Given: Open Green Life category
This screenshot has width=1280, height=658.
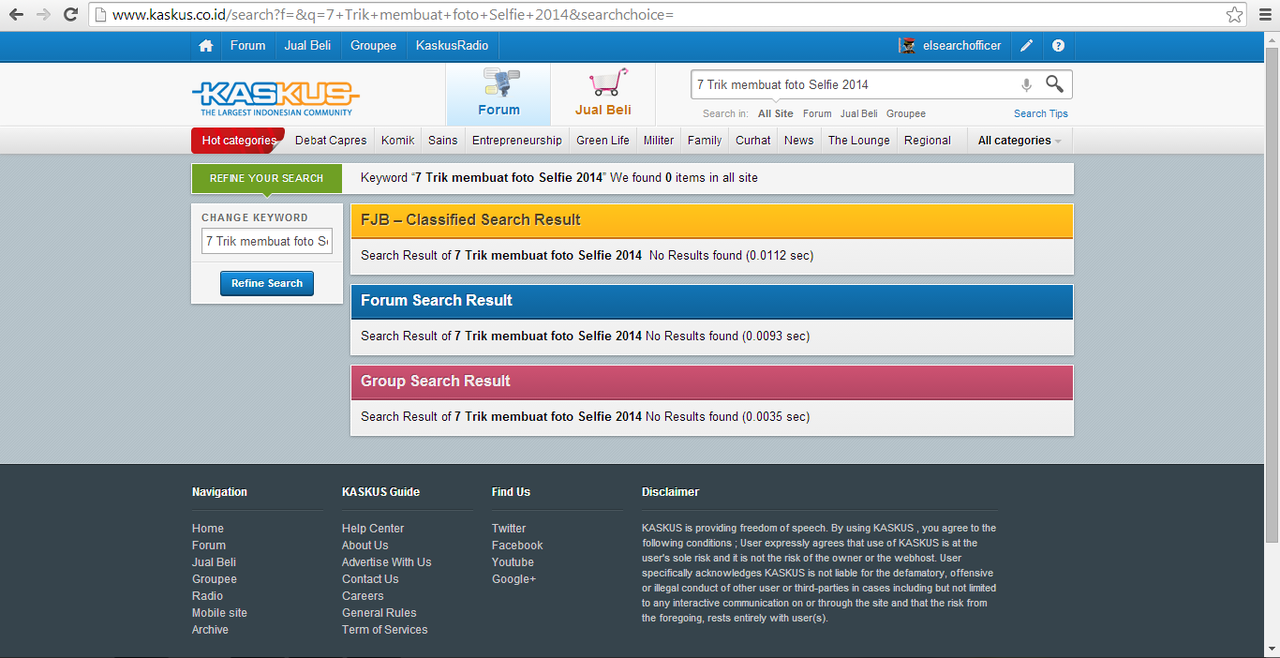Looking at the screenshot, I should pyautogui.click(x=603, y=141).
